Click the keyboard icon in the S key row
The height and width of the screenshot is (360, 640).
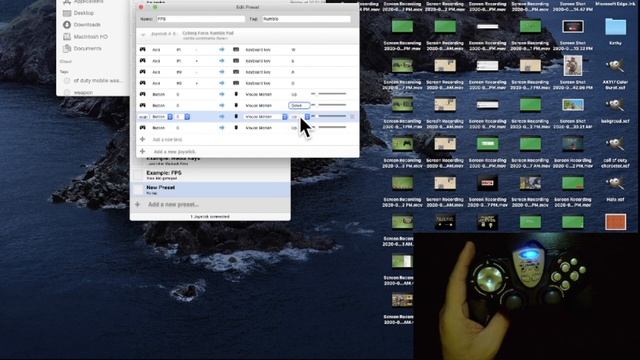(236, 61)
